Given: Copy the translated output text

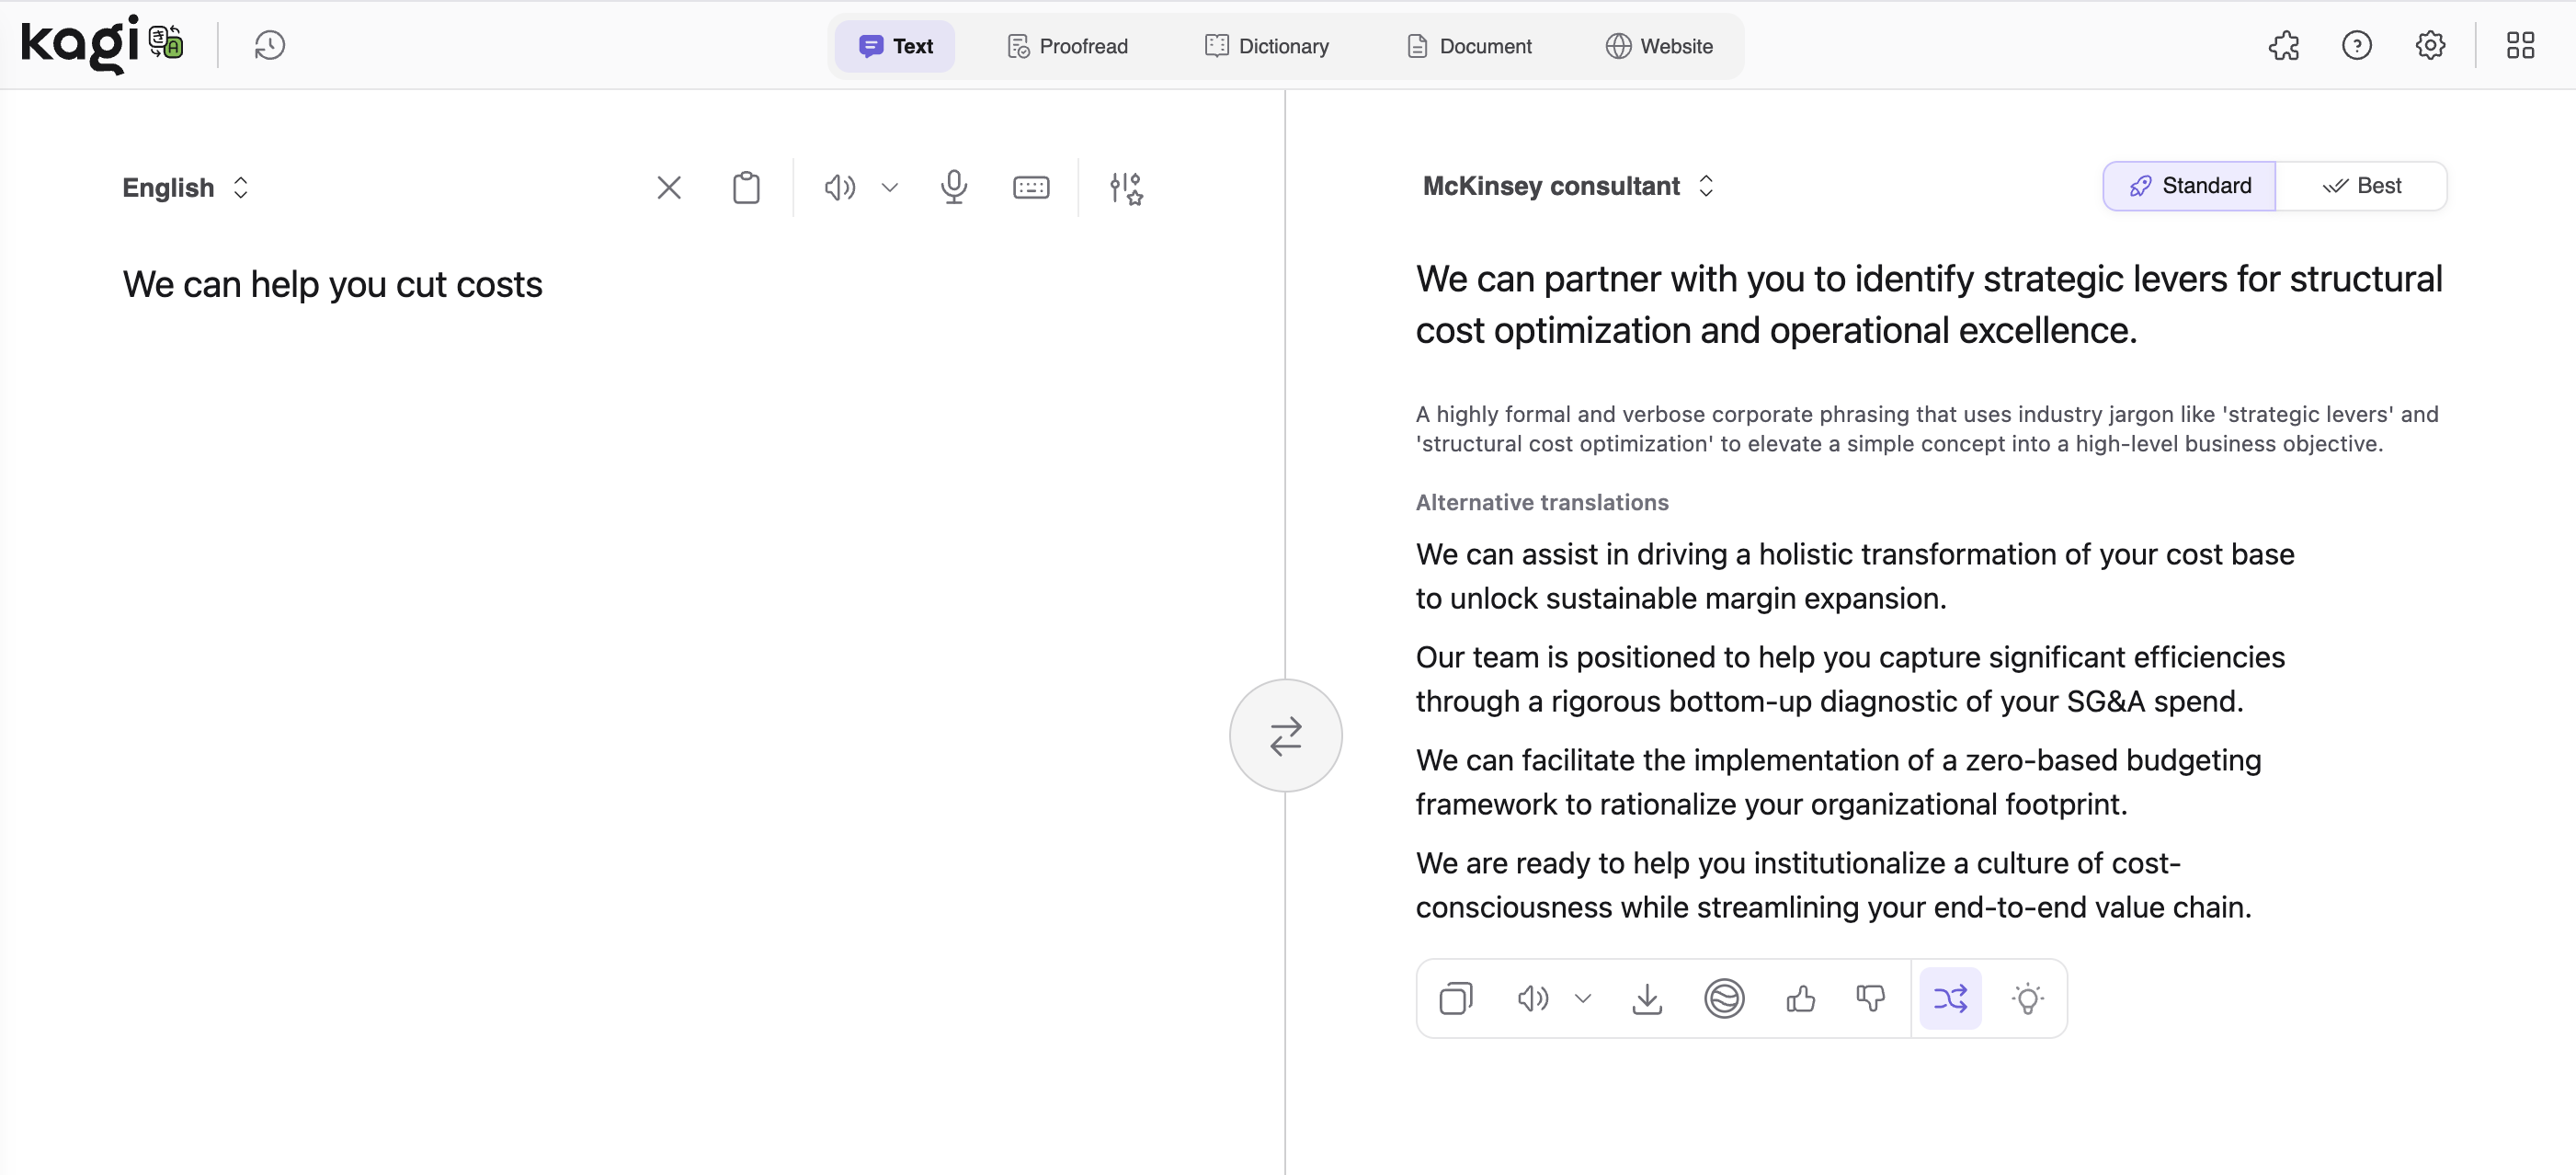Looking at the screenshot, I should tap(1455, 998).
